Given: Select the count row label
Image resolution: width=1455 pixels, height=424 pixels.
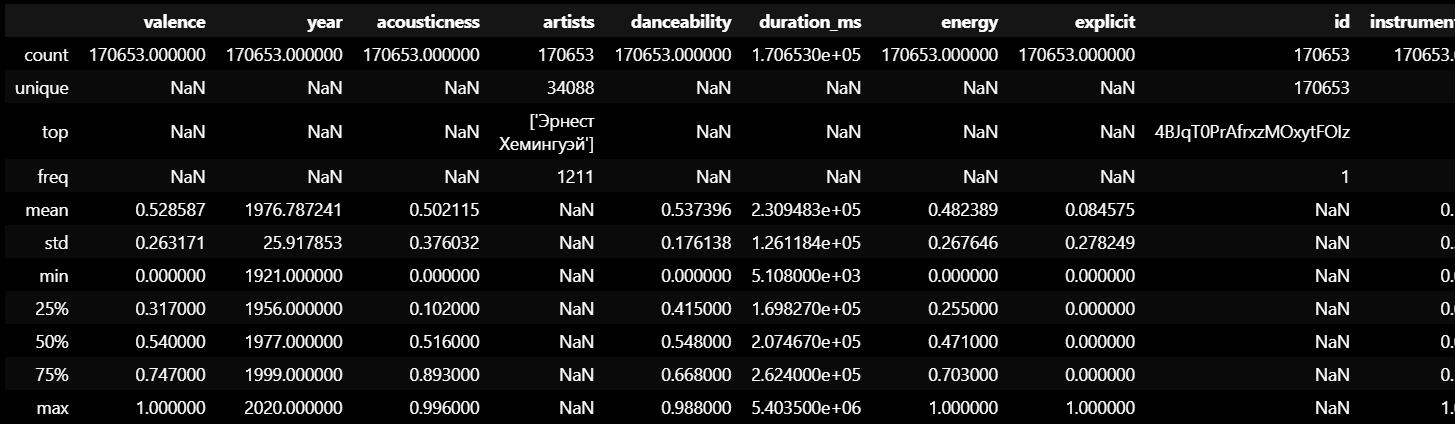Looking at the screenshot, I should [47, 54].
